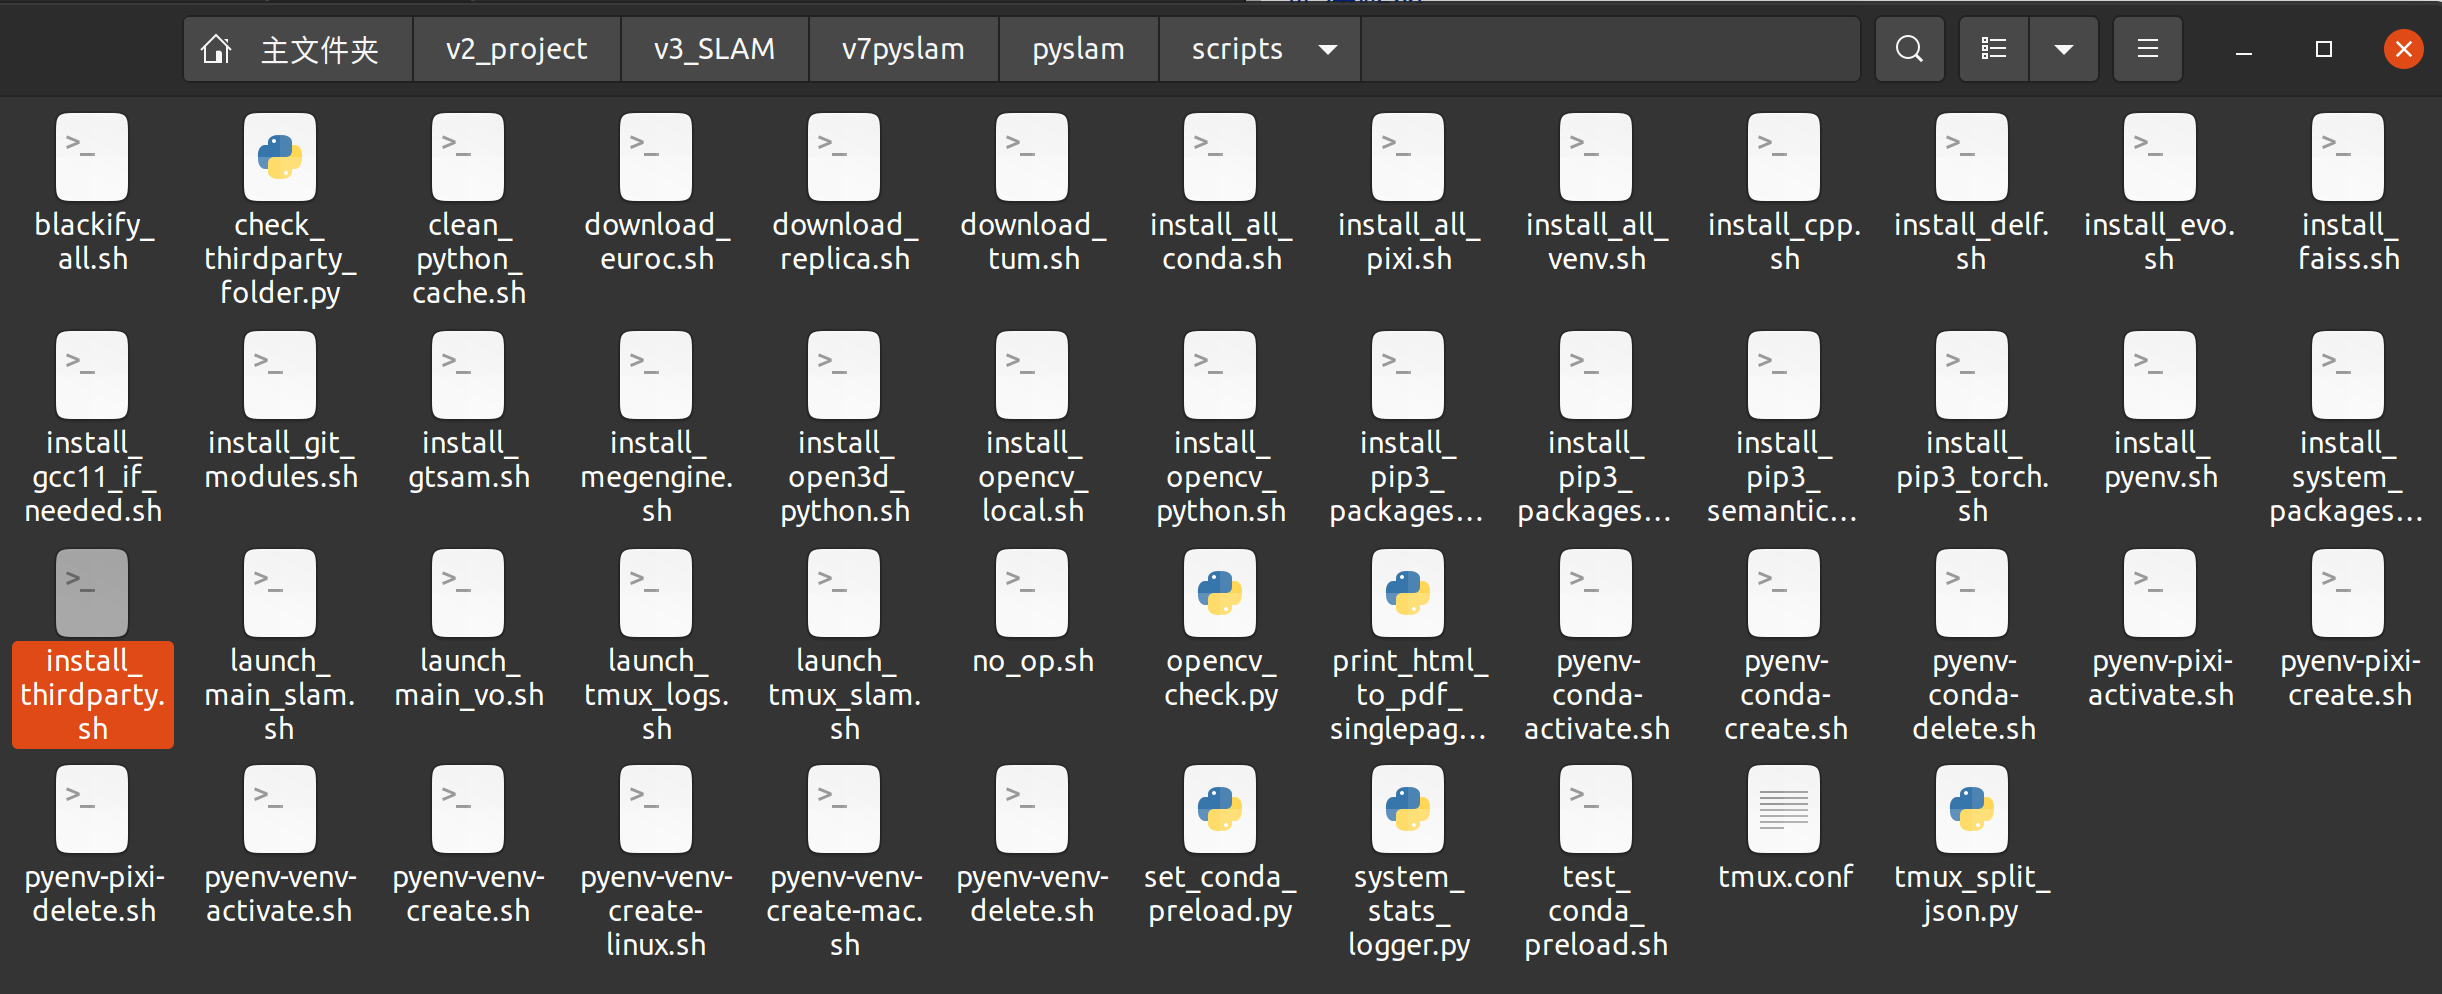Open the hamburger main menu
The height and width of the screenshot is (994, 2442).
click(x=2147, y=49)
